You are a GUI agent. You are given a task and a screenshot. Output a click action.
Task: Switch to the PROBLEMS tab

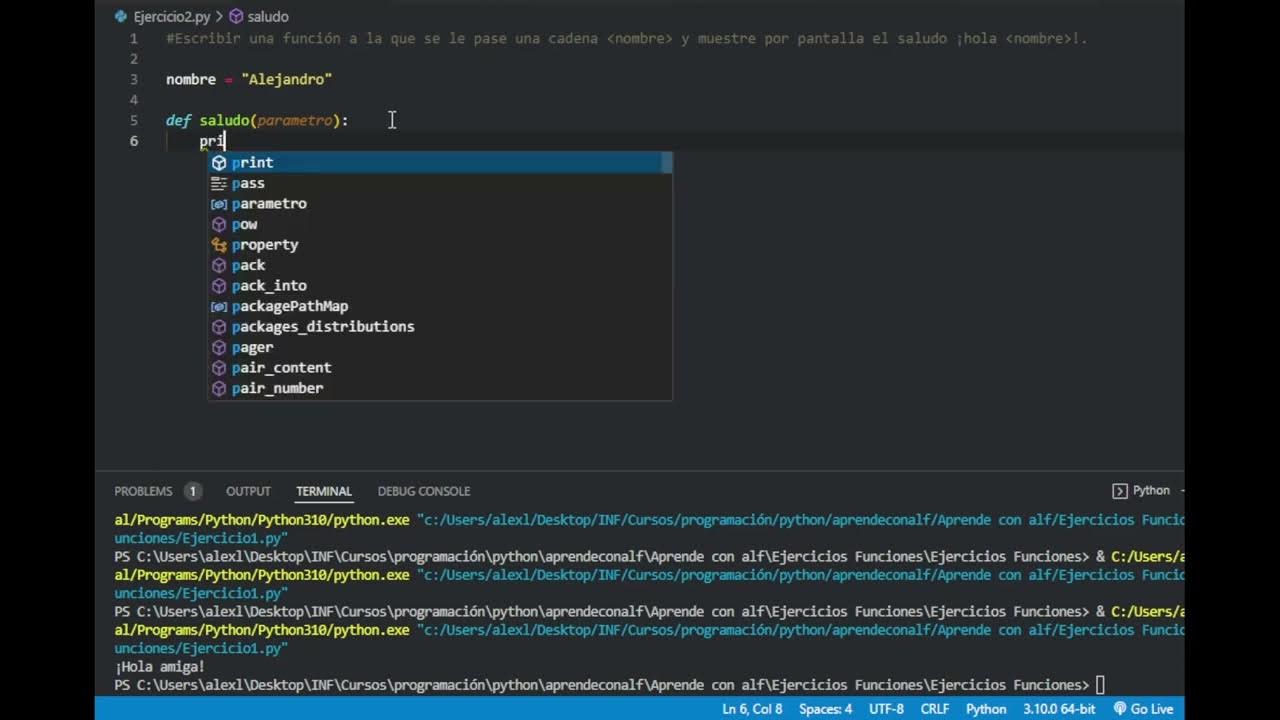(143, 491)
